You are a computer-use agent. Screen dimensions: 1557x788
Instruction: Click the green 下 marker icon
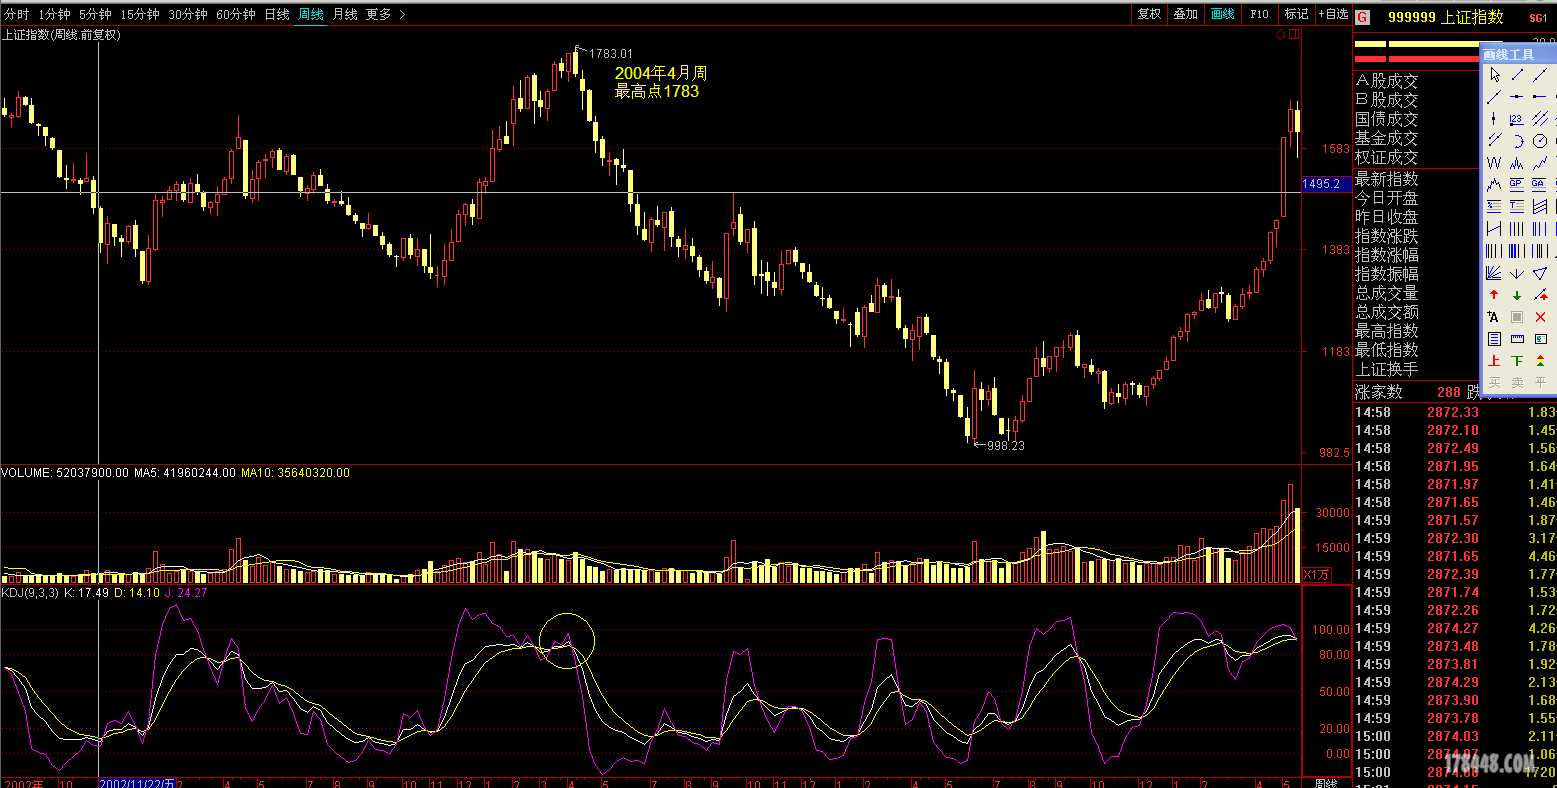1517,360
